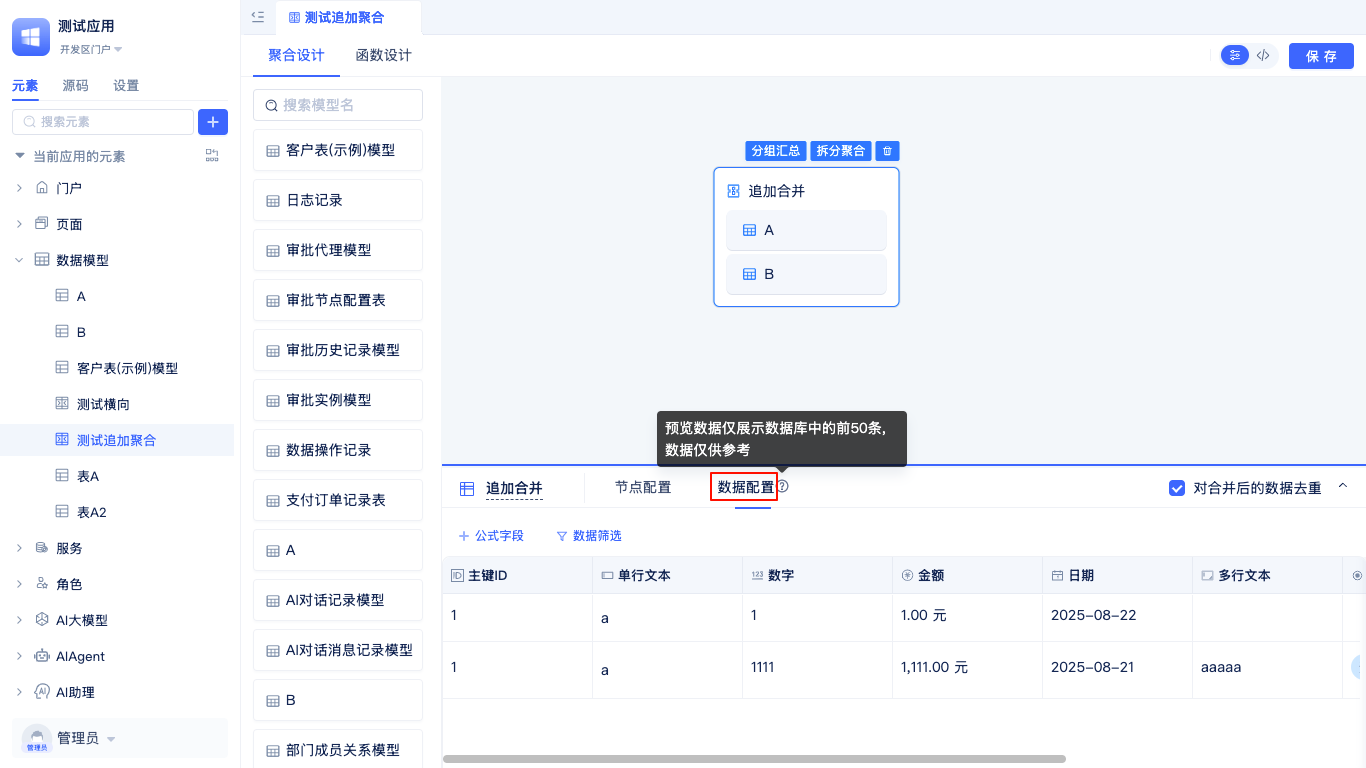
Task: Click the 数字 column 123 icon
Action: 757,576
